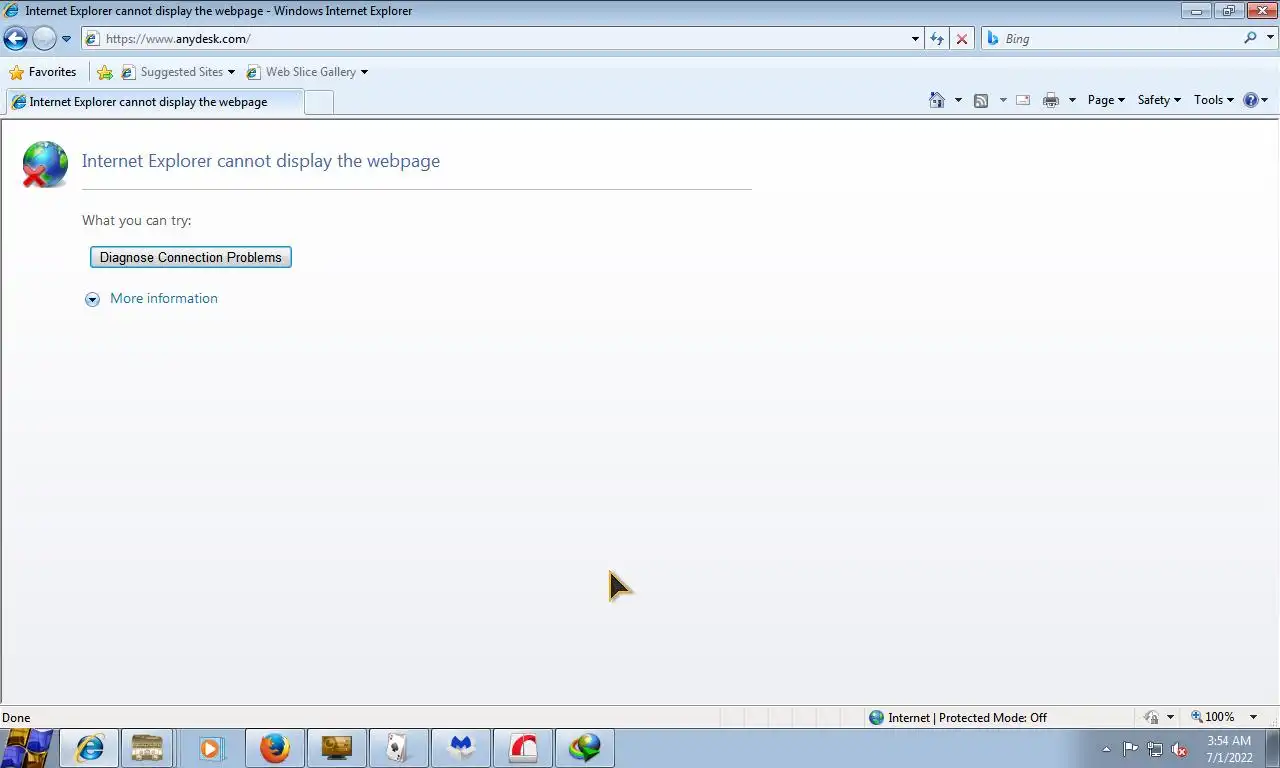Open the second taskbar icon beside Internet Explorer

point(147,748)
